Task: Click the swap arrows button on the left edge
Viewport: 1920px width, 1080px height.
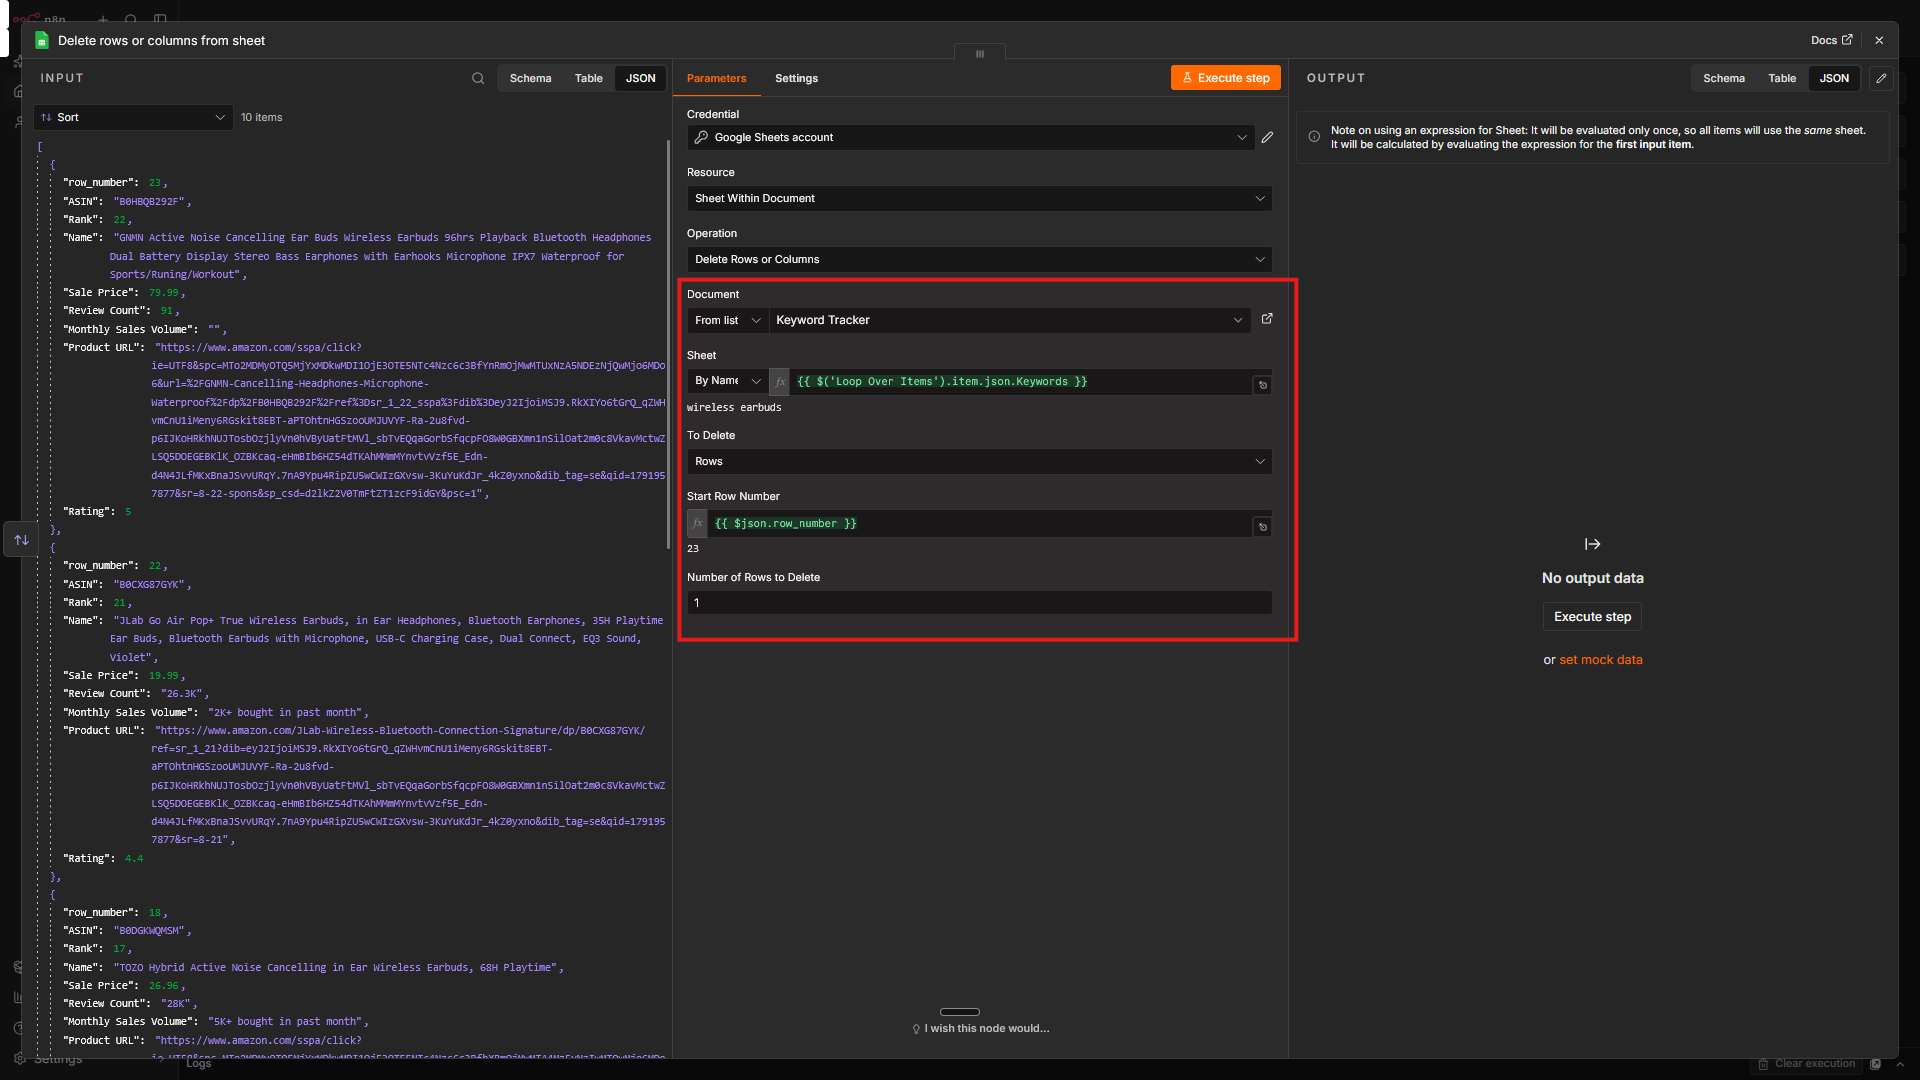Action: point(21,540)
